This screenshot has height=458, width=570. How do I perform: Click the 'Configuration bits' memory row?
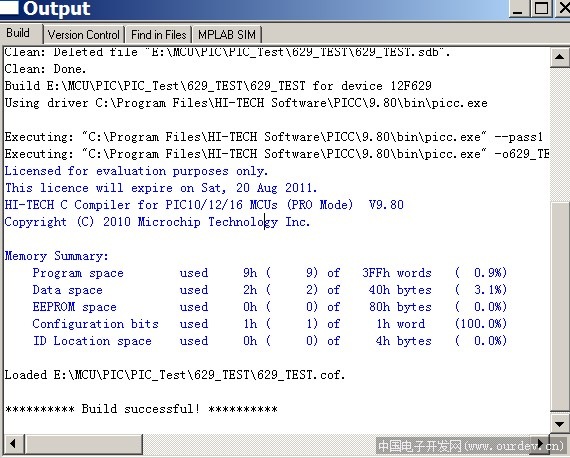(x=269, y=324)
